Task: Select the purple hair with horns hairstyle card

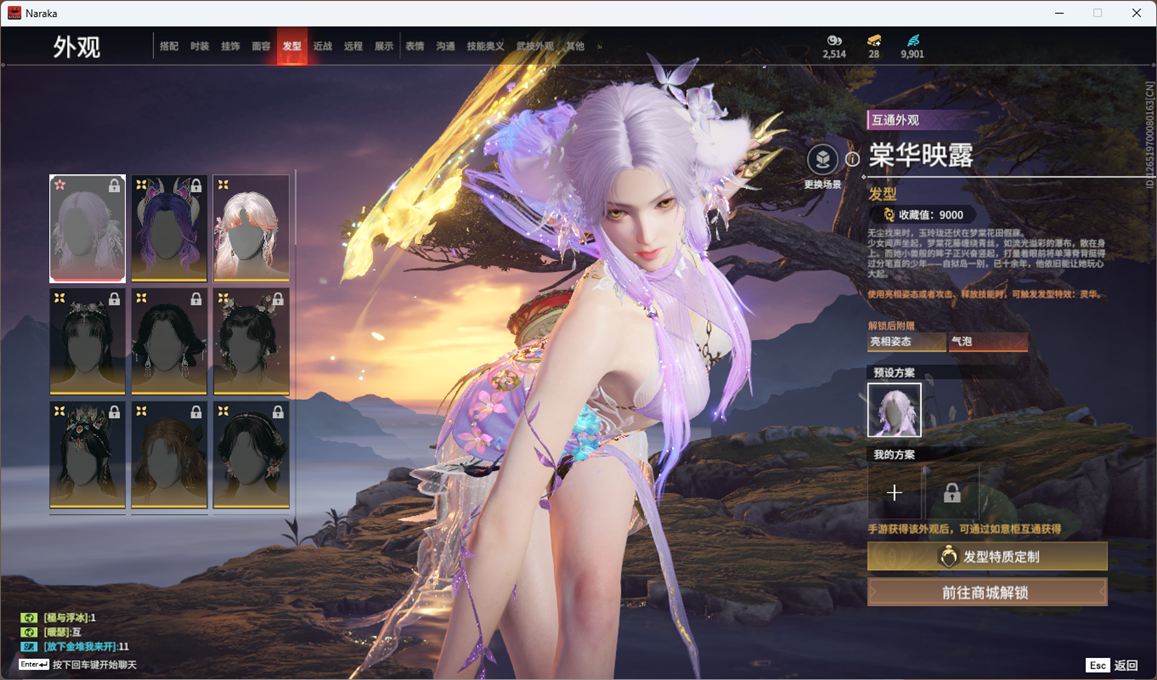Action: (x=169, y=229)
